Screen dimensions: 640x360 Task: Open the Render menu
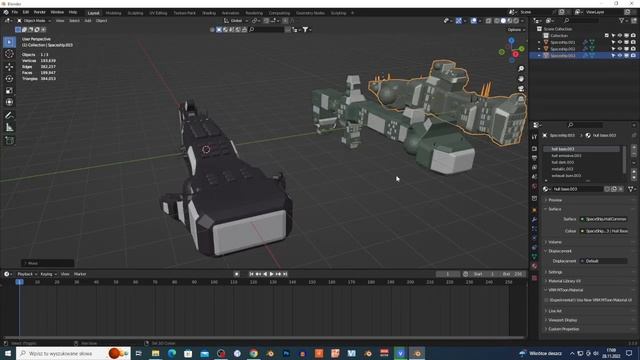pos(40,12)
